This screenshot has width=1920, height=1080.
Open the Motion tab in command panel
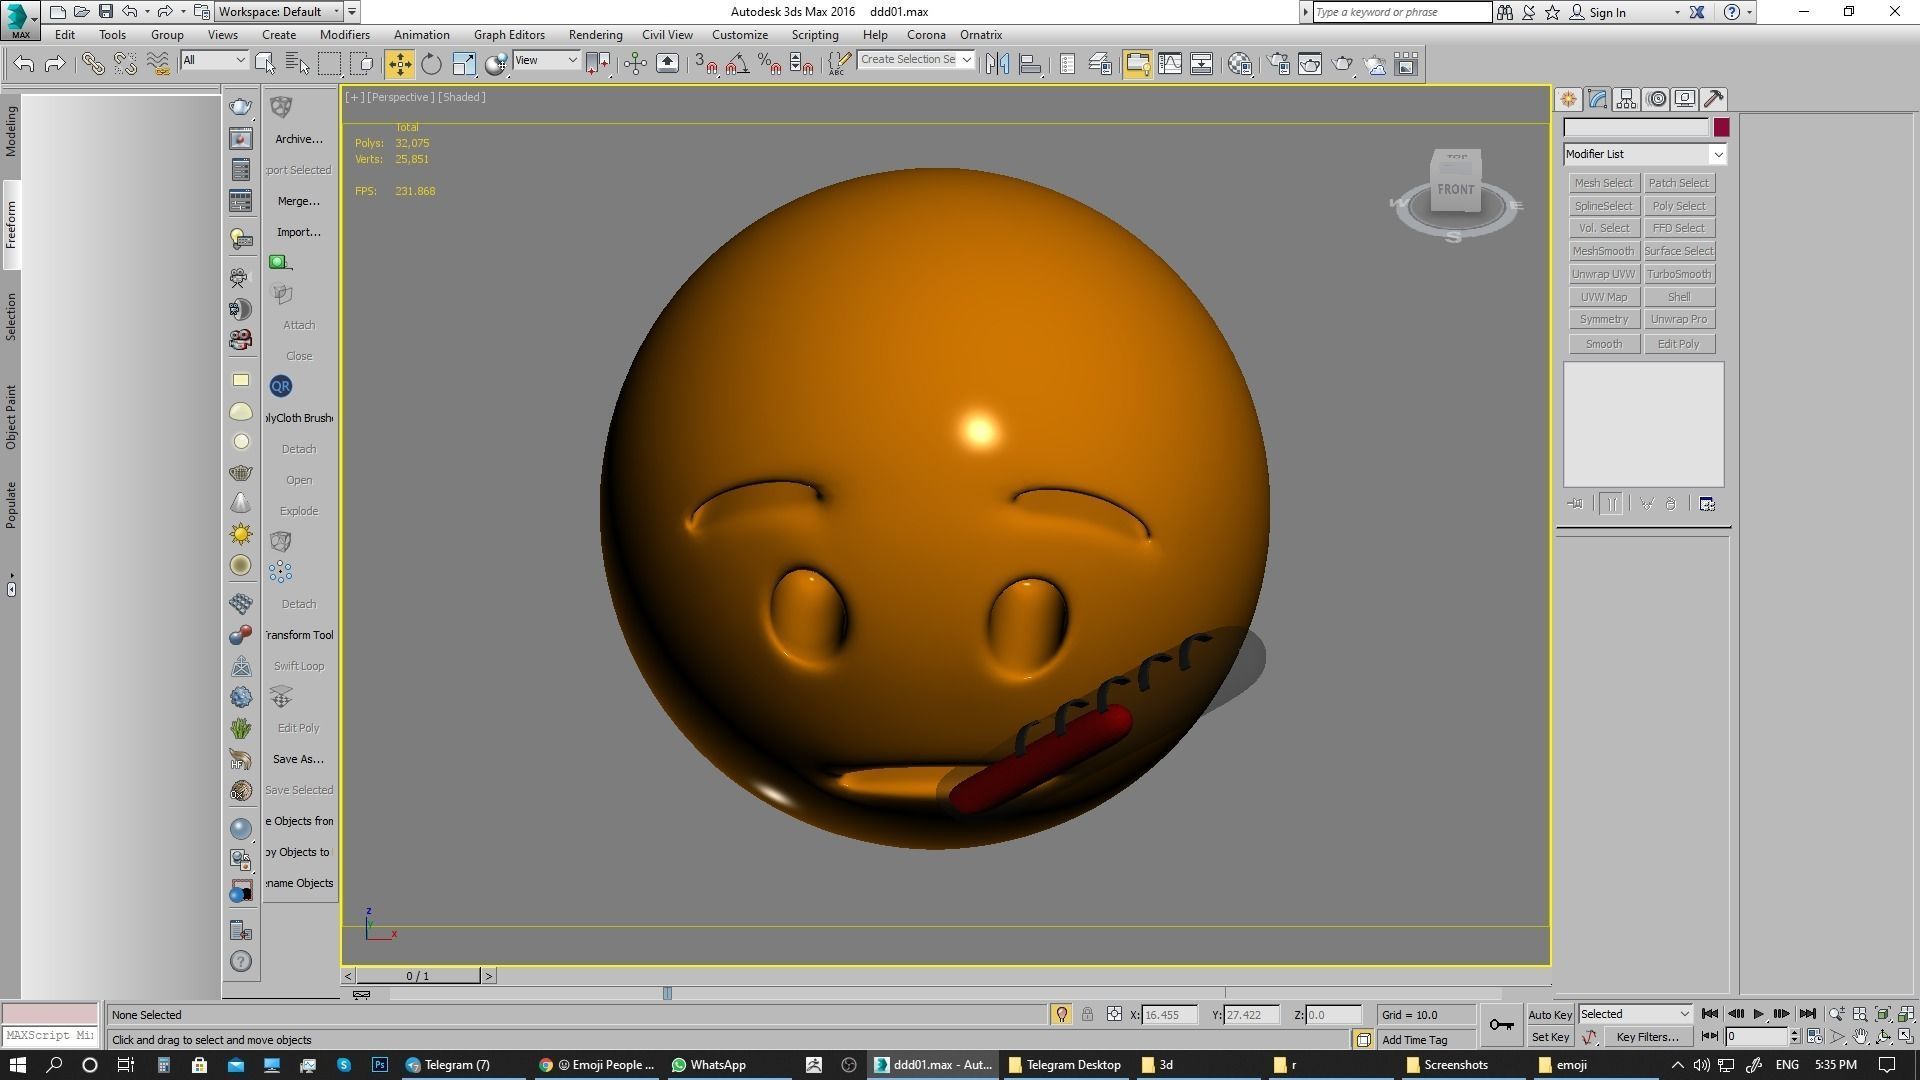[1657, 99]
